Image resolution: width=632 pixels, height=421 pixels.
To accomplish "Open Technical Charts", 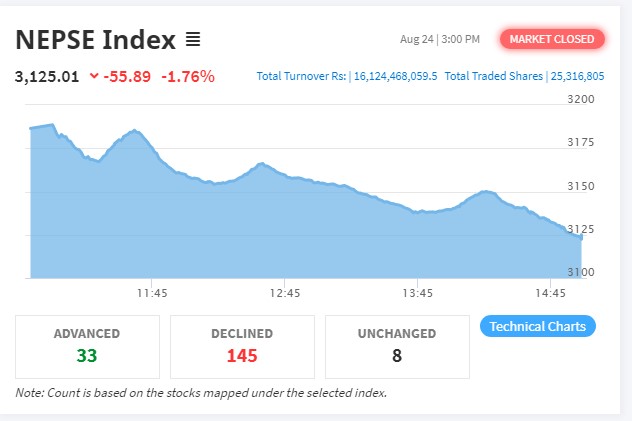I will [538, 327].
